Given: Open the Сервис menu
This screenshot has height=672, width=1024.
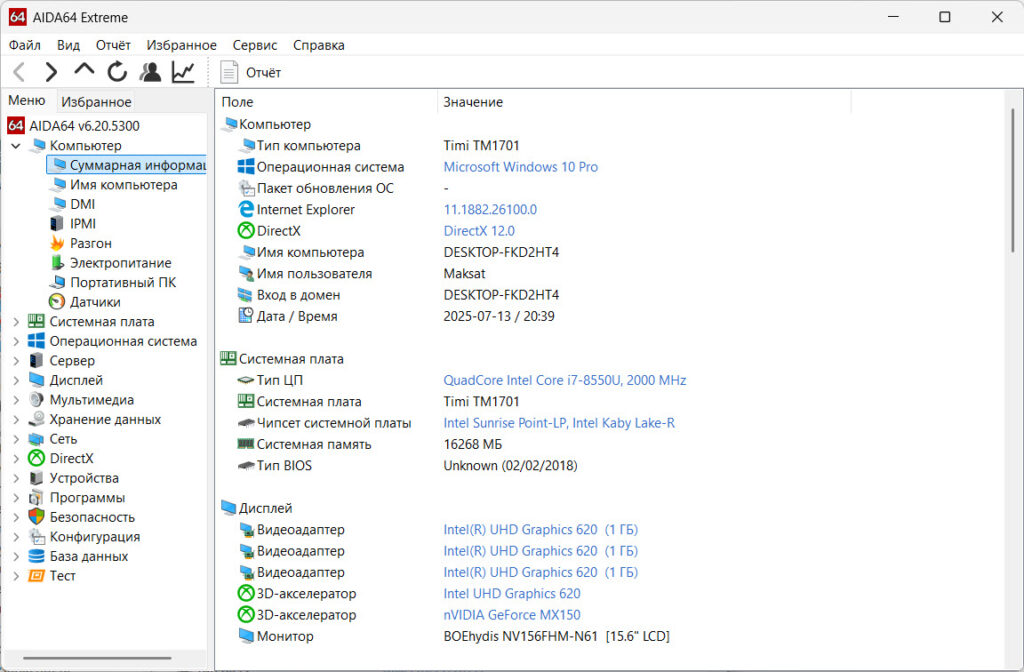Looking at the screenshot, I should (x=255, y=45).
